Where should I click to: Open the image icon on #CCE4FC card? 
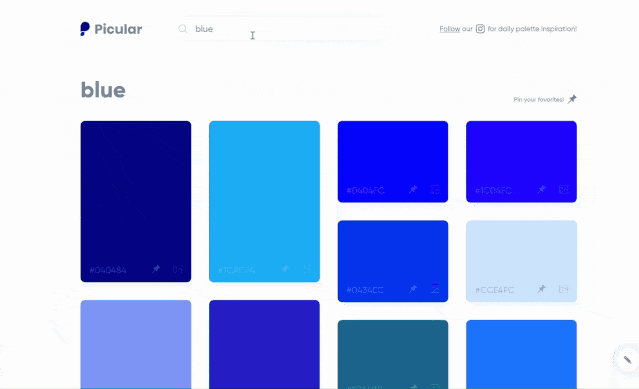[x=564, y=289]
